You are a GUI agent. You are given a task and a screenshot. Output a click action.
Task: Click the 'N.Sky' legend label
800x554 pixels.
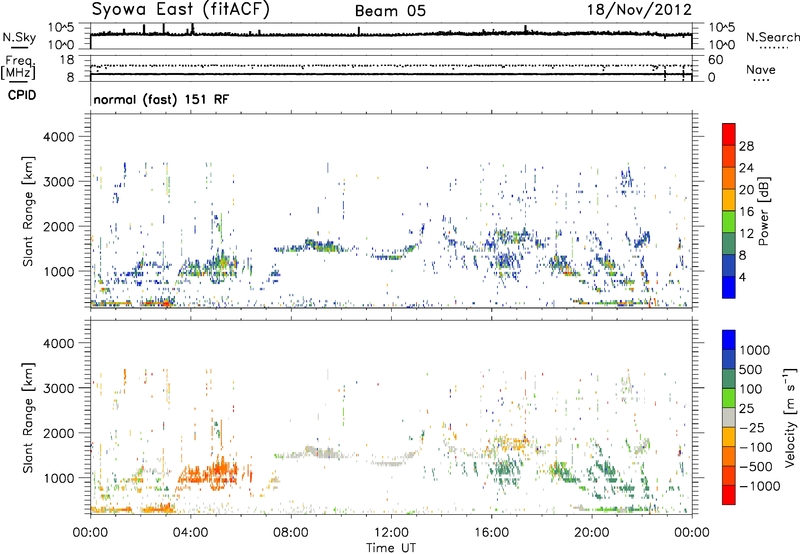coord(19,37)
